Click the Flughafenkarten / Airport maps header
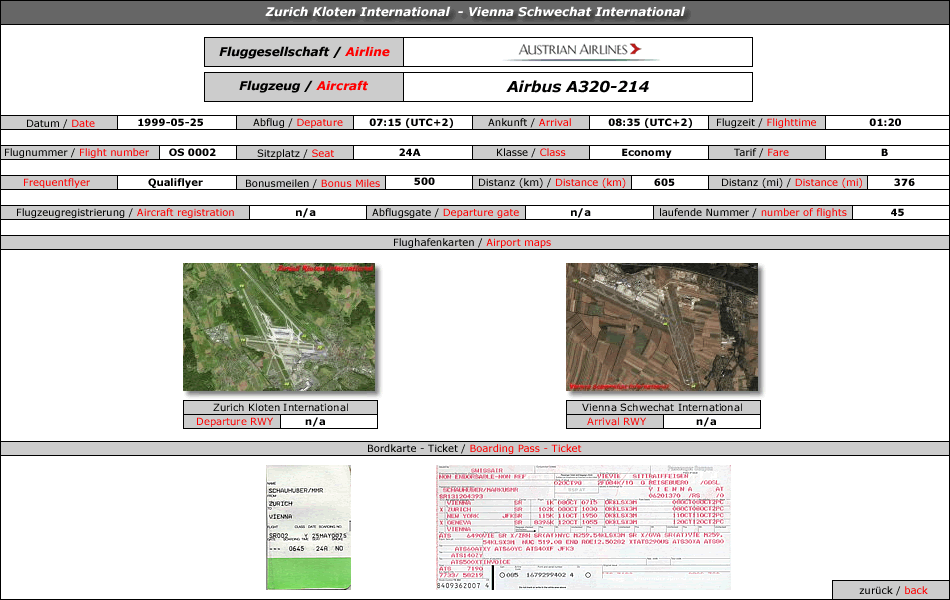Screen dimensions: 950x600 click(x=472, y=242)
